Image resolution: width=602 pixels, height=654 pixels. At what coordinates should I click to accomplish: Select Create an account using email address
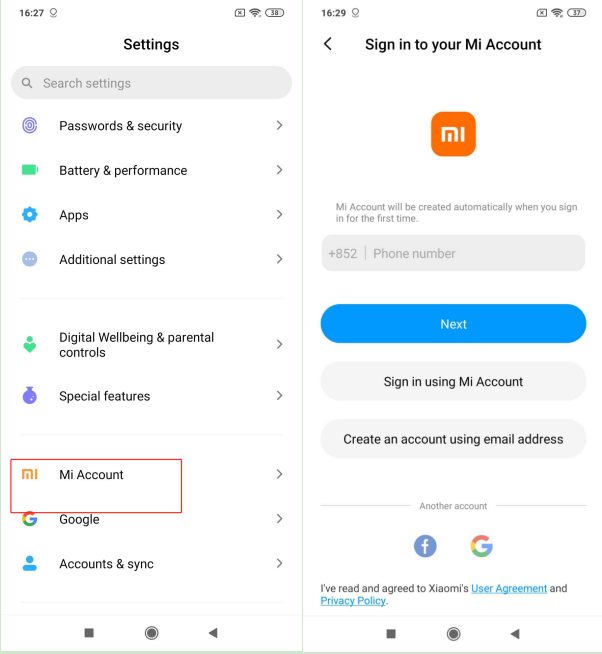click(453, 439)
